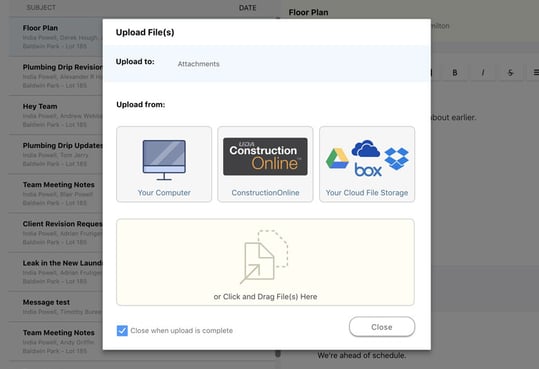Click the Dropbox icon
The image size is (539, 369).
tap(396, 159)
